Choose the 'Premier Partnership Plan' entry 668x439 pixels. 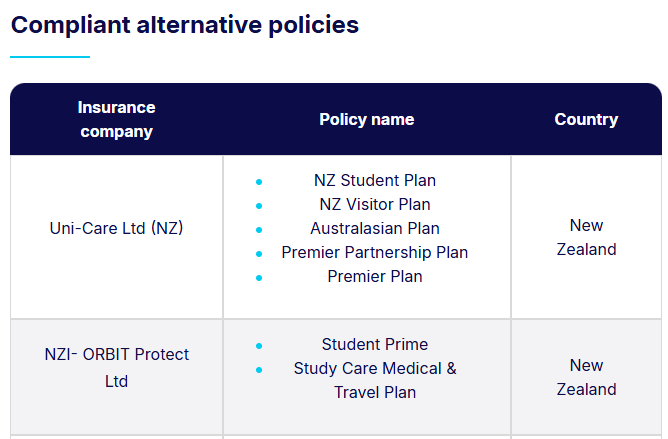(x=375, y=253)
